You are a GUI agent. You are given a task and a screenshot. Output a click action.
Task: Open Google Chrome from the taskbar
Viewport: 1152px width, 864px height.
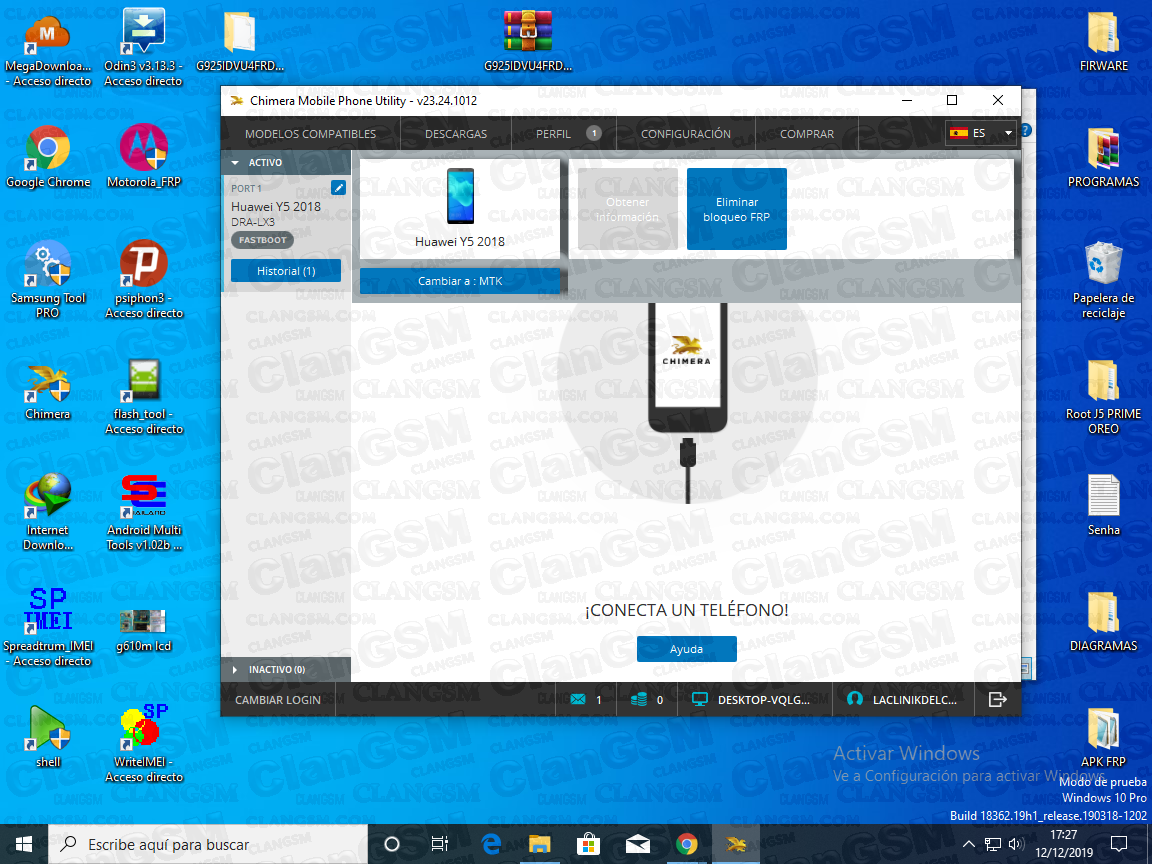(x=687, y=844)
